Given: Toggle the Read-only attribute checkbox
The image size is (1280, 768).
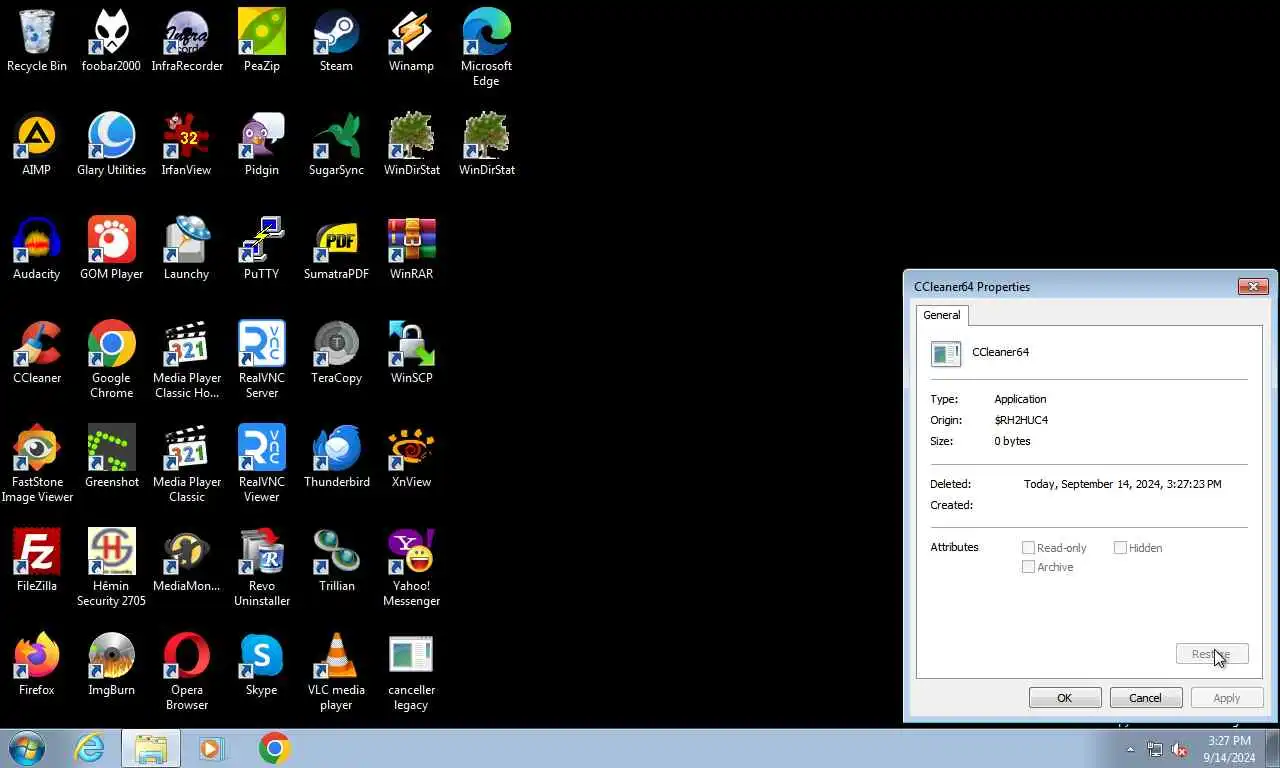Looking at the screenshot, I should coord(1028,548).
